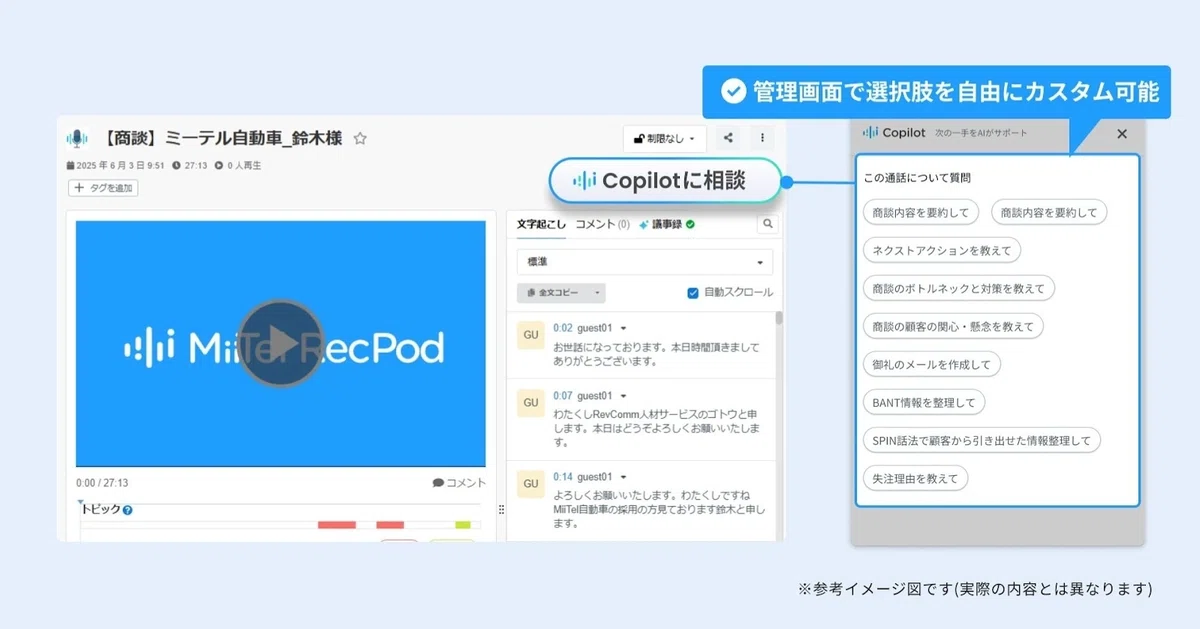This screenshot has width=1200, height=629.
Task: Click the microphone icon beside the call title
Action: (77, 139)
